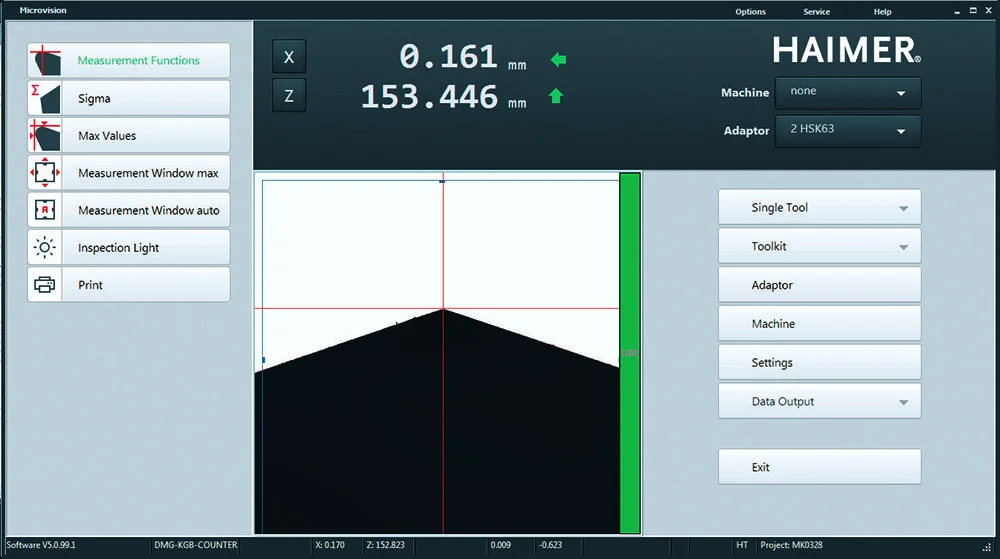Expand the Single Tool dropdown arrow
This screenshot has height=559, width=1000.
click(x=903, y=208)
